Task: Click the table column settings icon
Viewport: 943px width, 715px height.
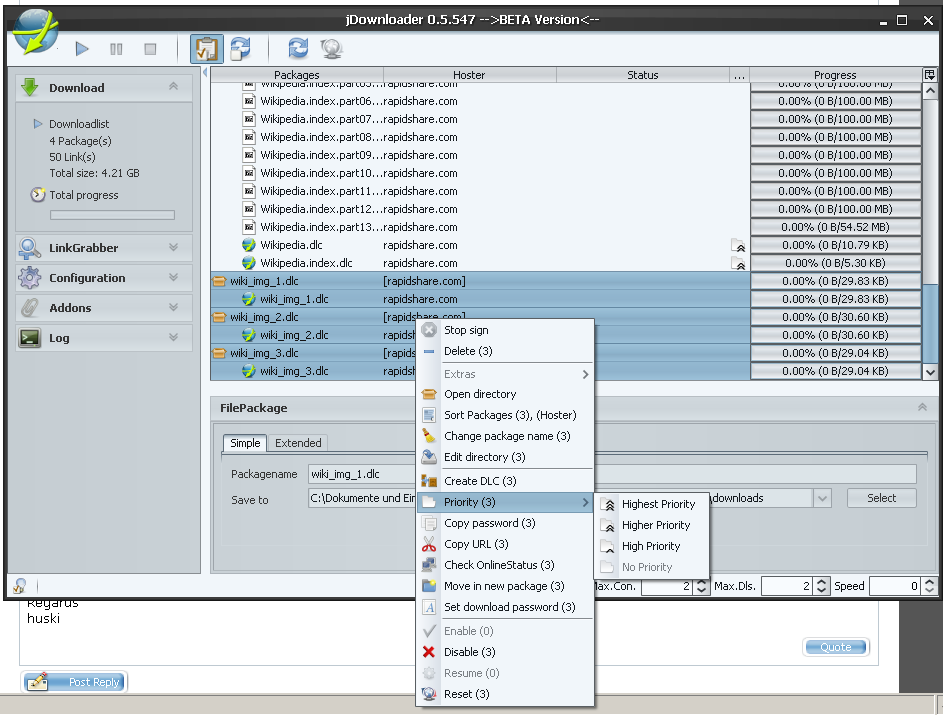Action: (930, 75)
